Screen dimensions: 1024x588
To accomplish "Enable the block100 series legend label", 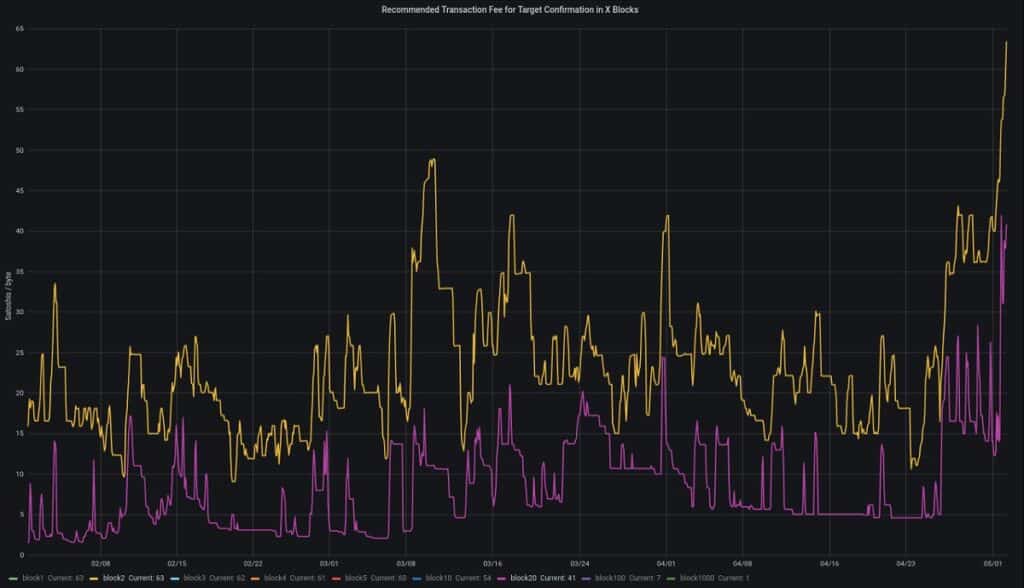I will pyautogui.click(x=628, y=578).
